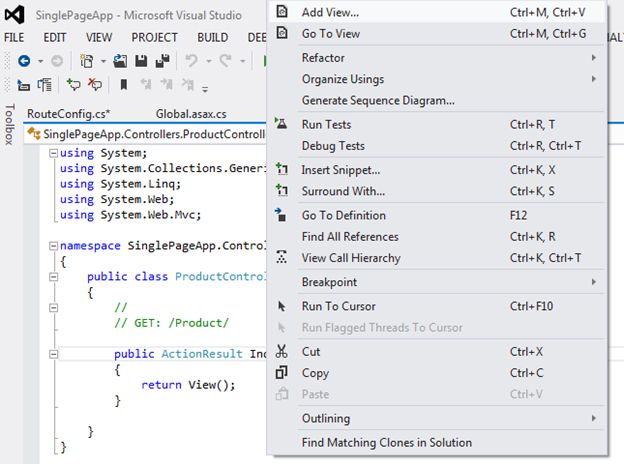This screenshot has height=464, width=624.
Task: Click the Comment Selection toolbar icon
Action: [x=74, y=85]
